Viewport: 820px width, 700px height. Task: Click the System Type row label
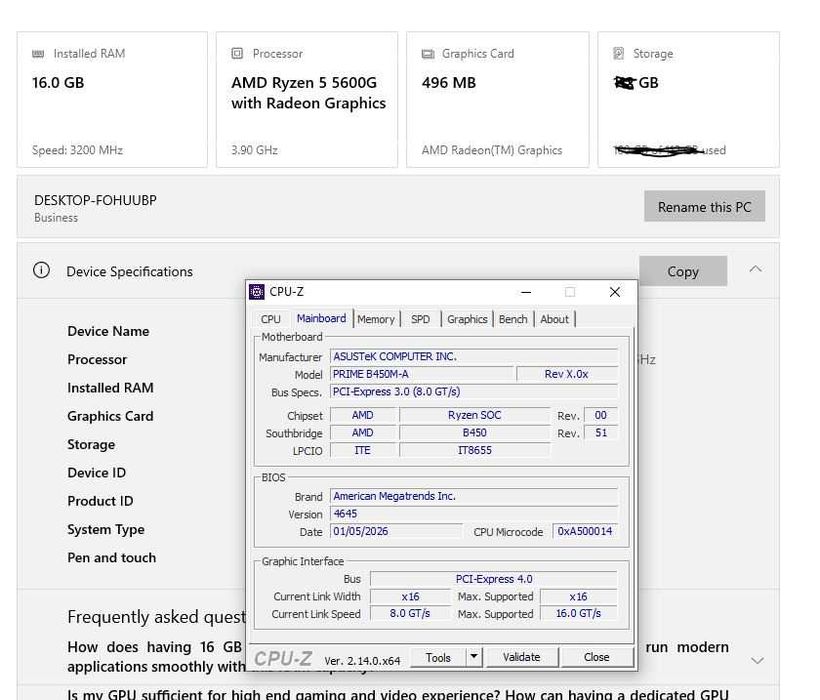point(106,530)
